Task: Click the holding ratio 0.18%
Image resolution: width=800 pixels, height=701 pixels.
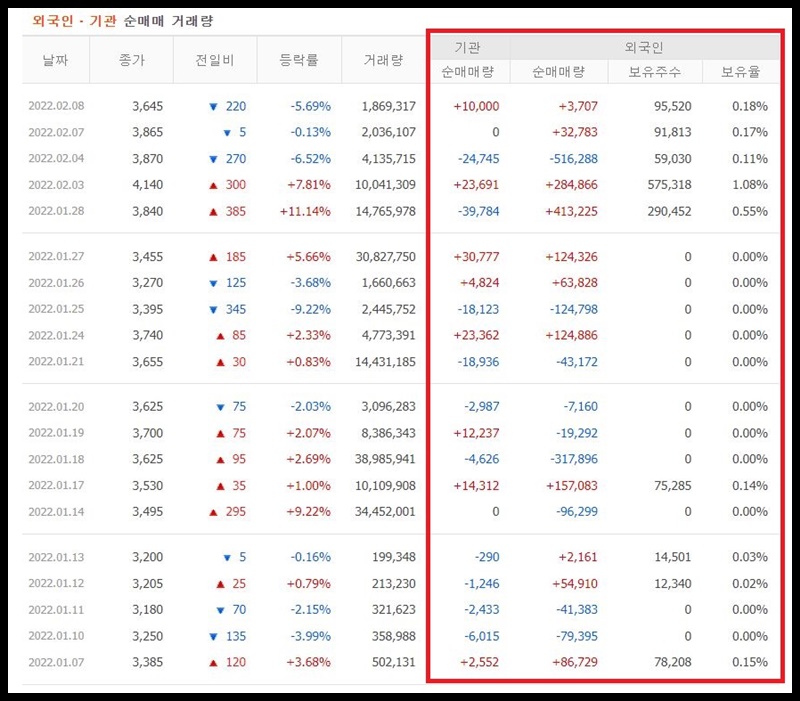Action: pyautogui.click(x=749, y=106)
